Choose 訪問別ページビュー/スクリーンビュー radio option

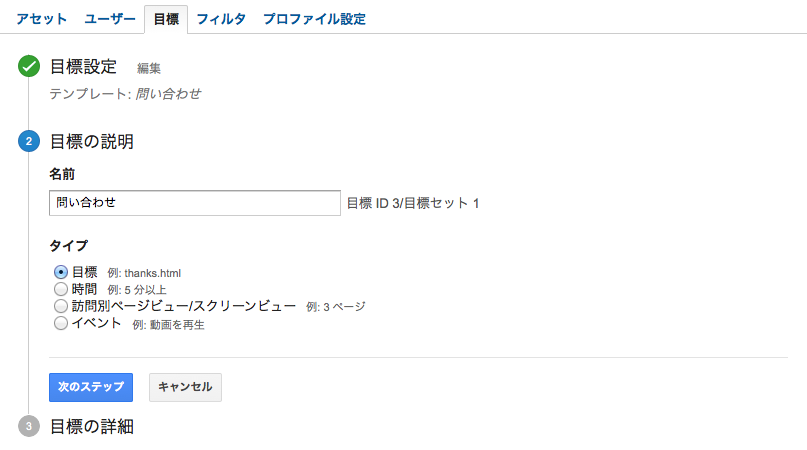point(61,306)
